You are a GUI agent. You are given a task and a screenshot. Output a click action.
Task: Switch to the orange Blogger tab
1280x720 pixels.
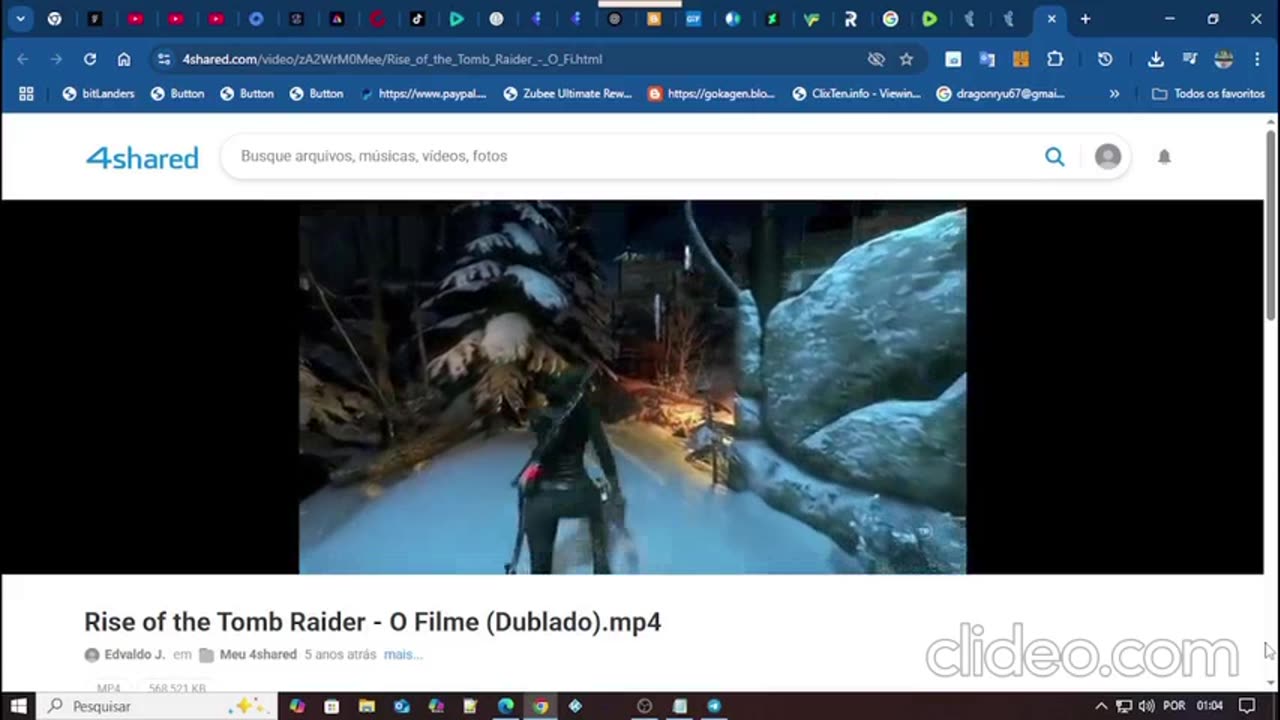click(654, 19)
